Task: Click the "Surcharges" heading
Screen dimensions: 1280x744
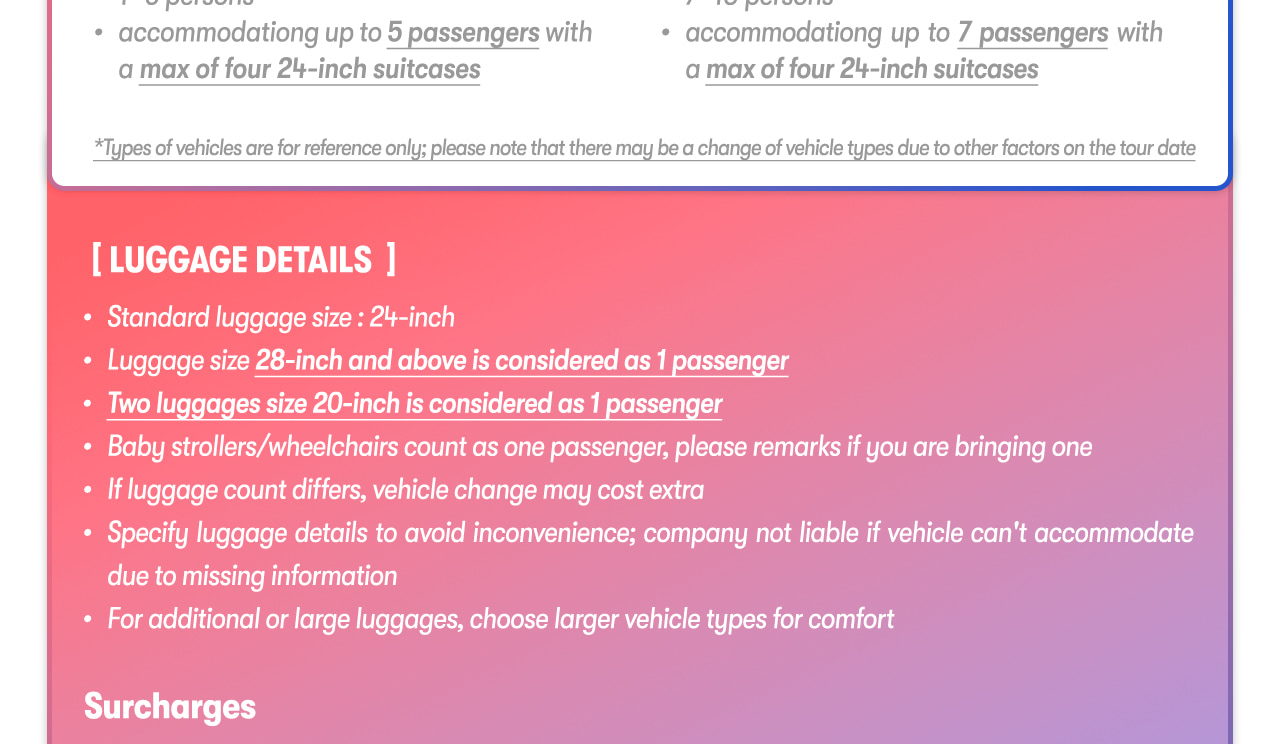Action: (170, 706)
